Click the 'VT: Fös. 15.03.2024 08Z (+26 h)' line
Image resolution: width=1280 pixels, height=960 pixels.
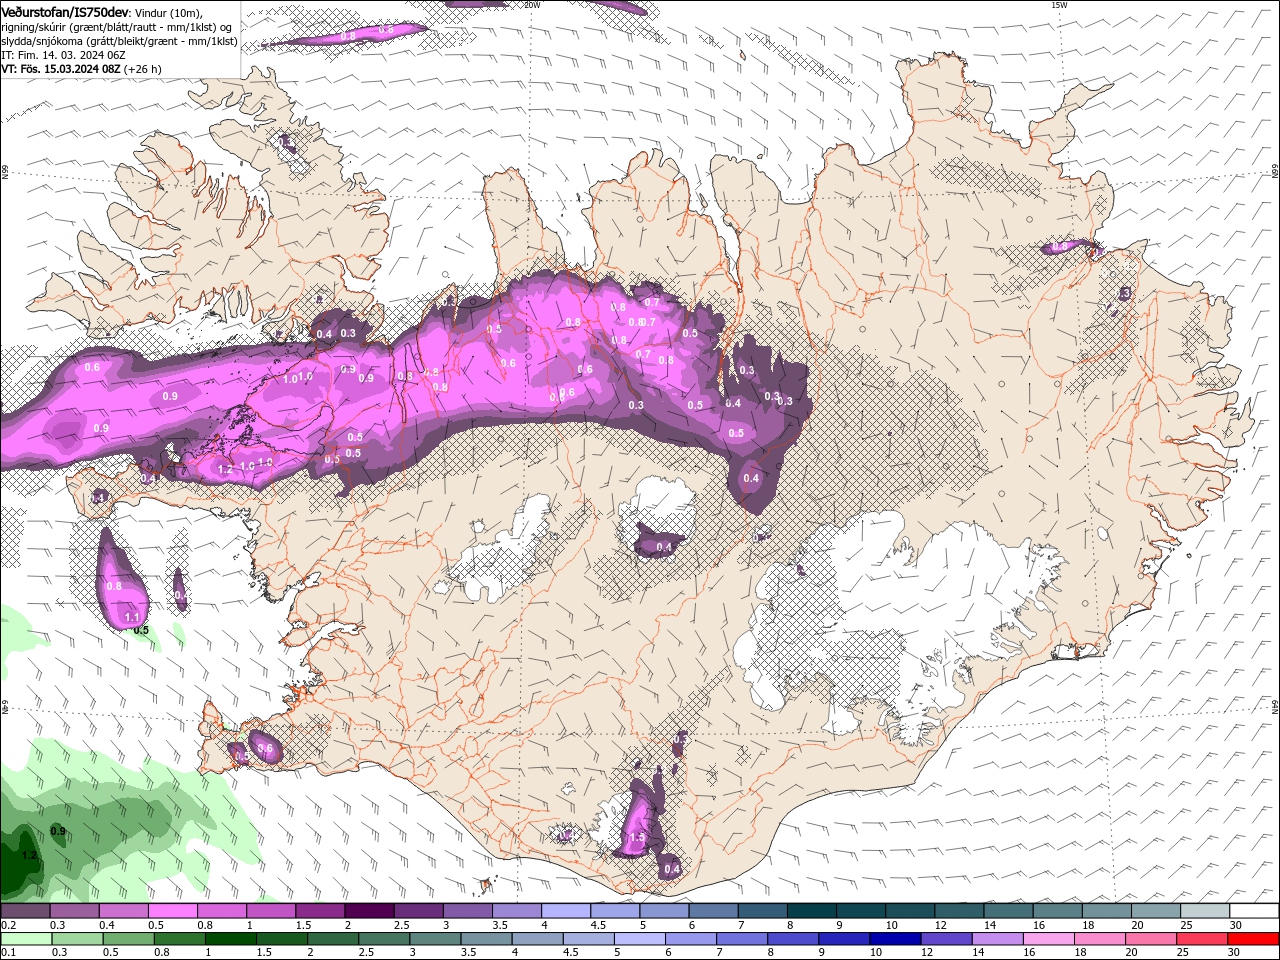81,69
